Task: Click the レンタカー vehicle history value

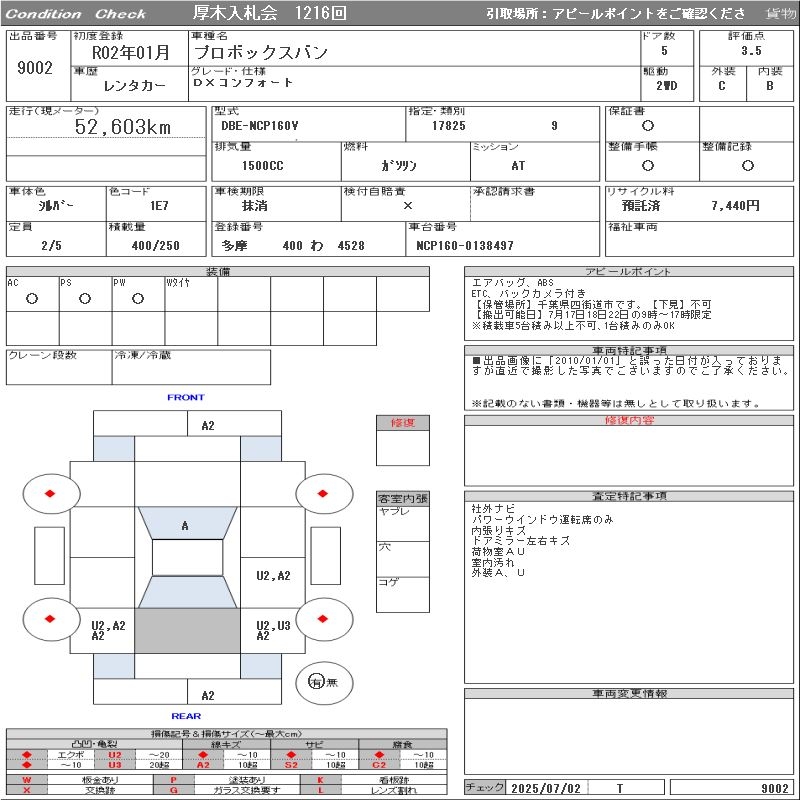Action: 135,86
